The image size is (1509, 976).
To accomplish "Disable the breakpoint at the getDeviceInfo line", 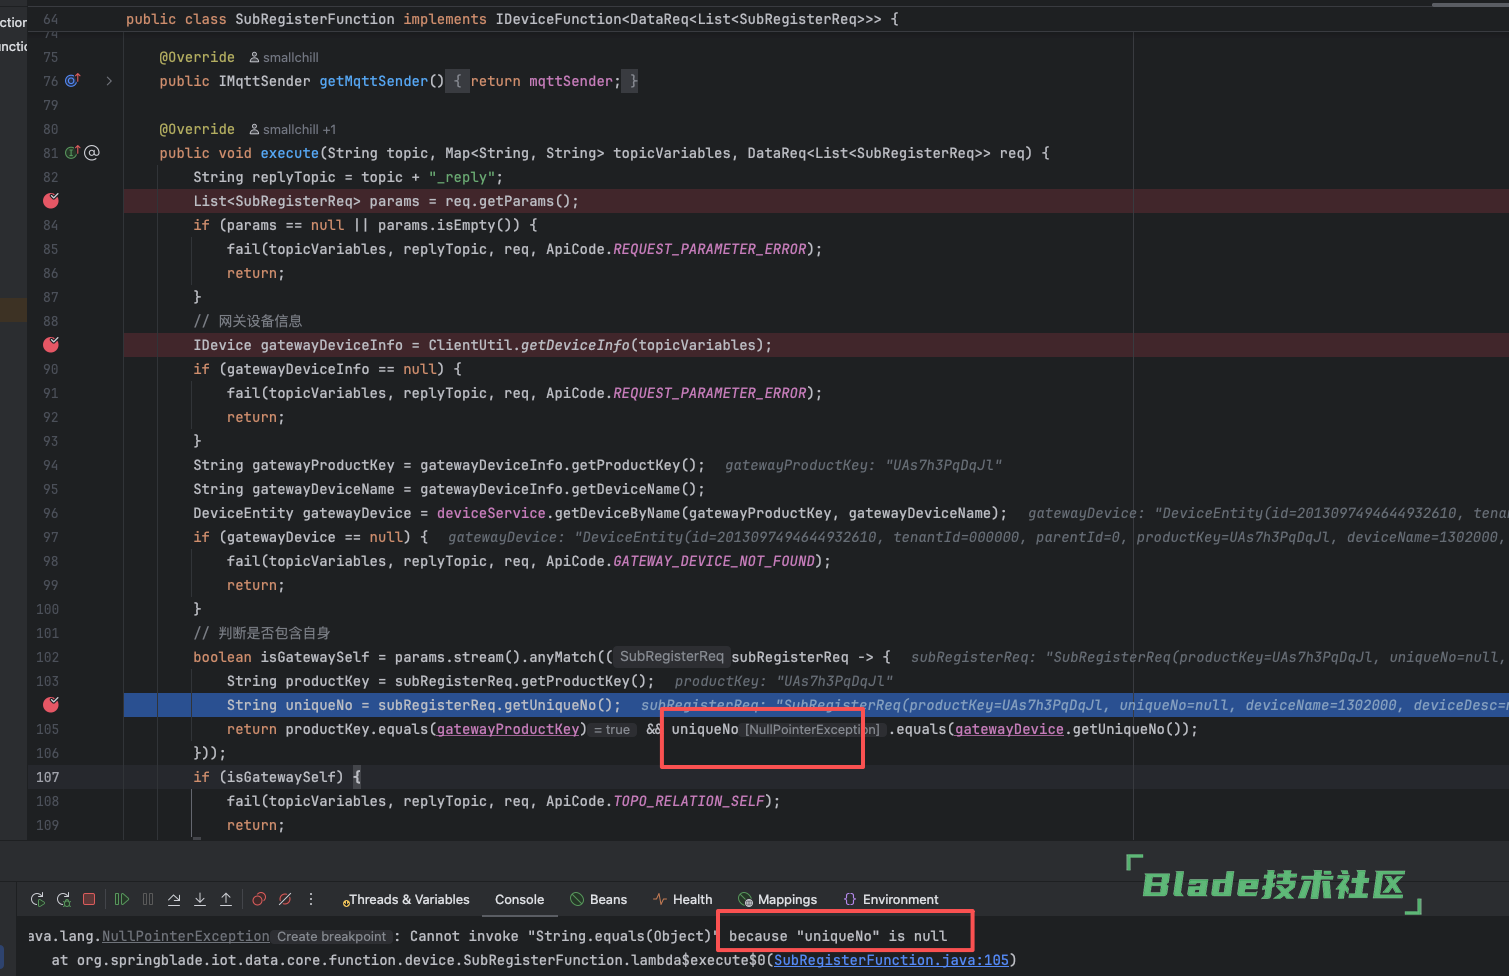I will pos(51,345).
